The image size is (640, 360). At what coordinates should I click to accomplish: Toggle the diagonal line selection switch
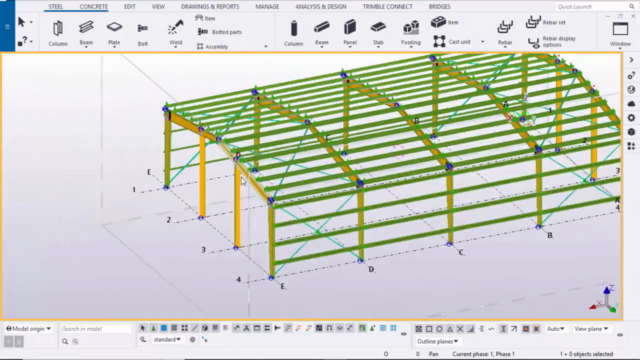coord(195,328)
